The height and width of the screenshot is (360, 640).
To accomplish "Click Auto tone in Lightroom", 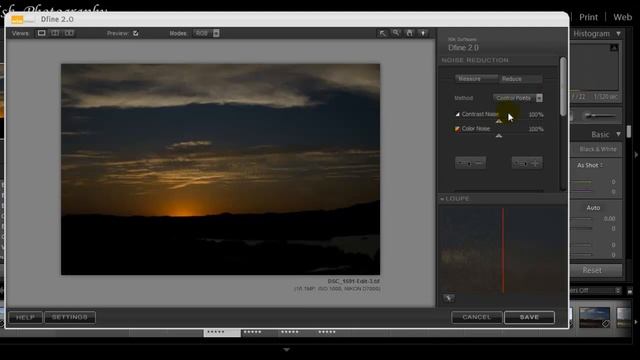I will point(593,208).
